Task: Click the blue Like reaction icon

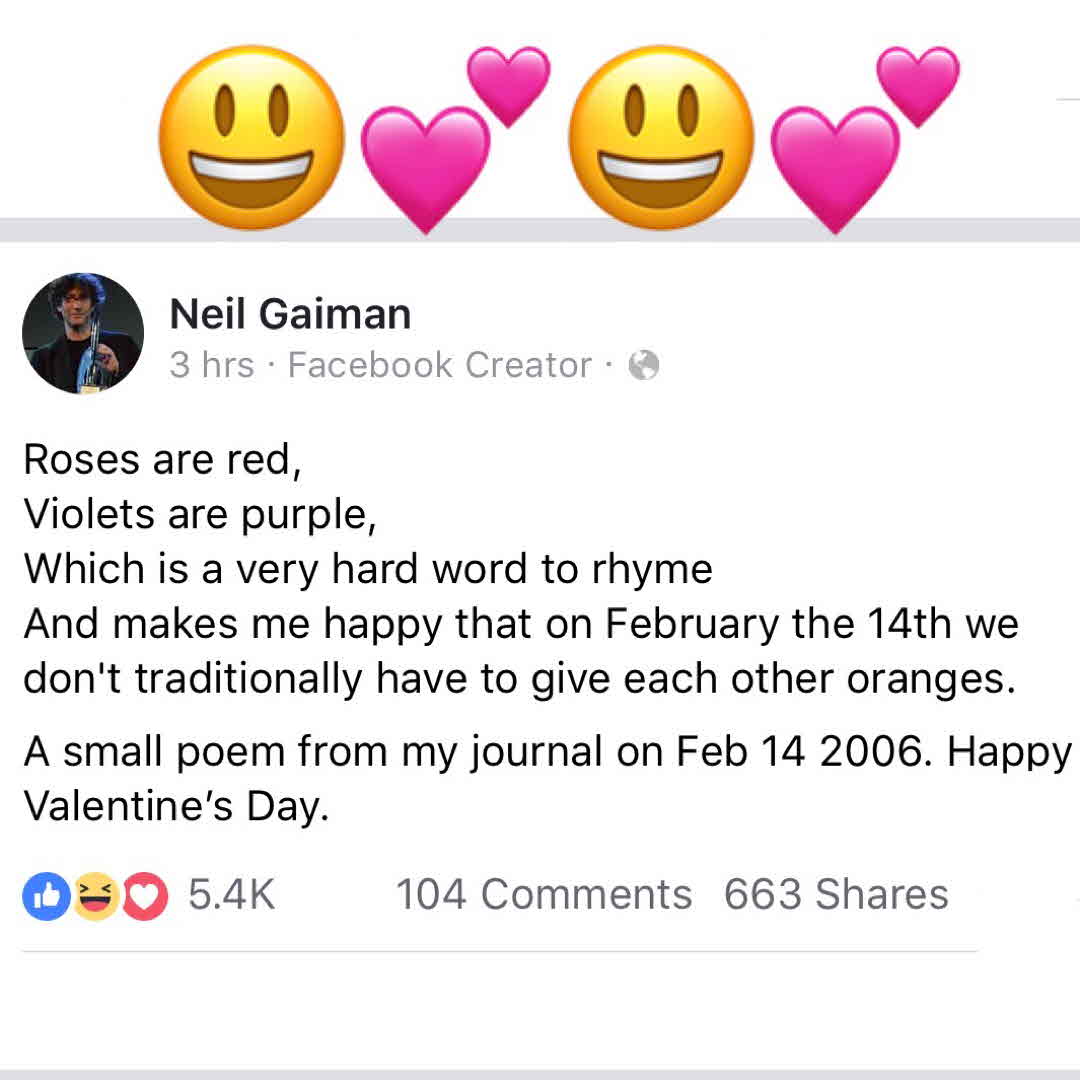Action: tap(45, 897)
